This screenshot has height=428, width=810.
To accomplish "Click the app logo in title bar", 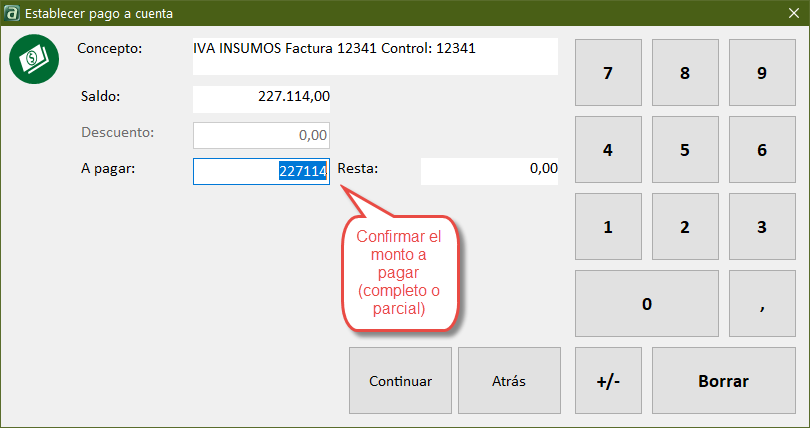I will pyautogui.click(x=12, y=13).
